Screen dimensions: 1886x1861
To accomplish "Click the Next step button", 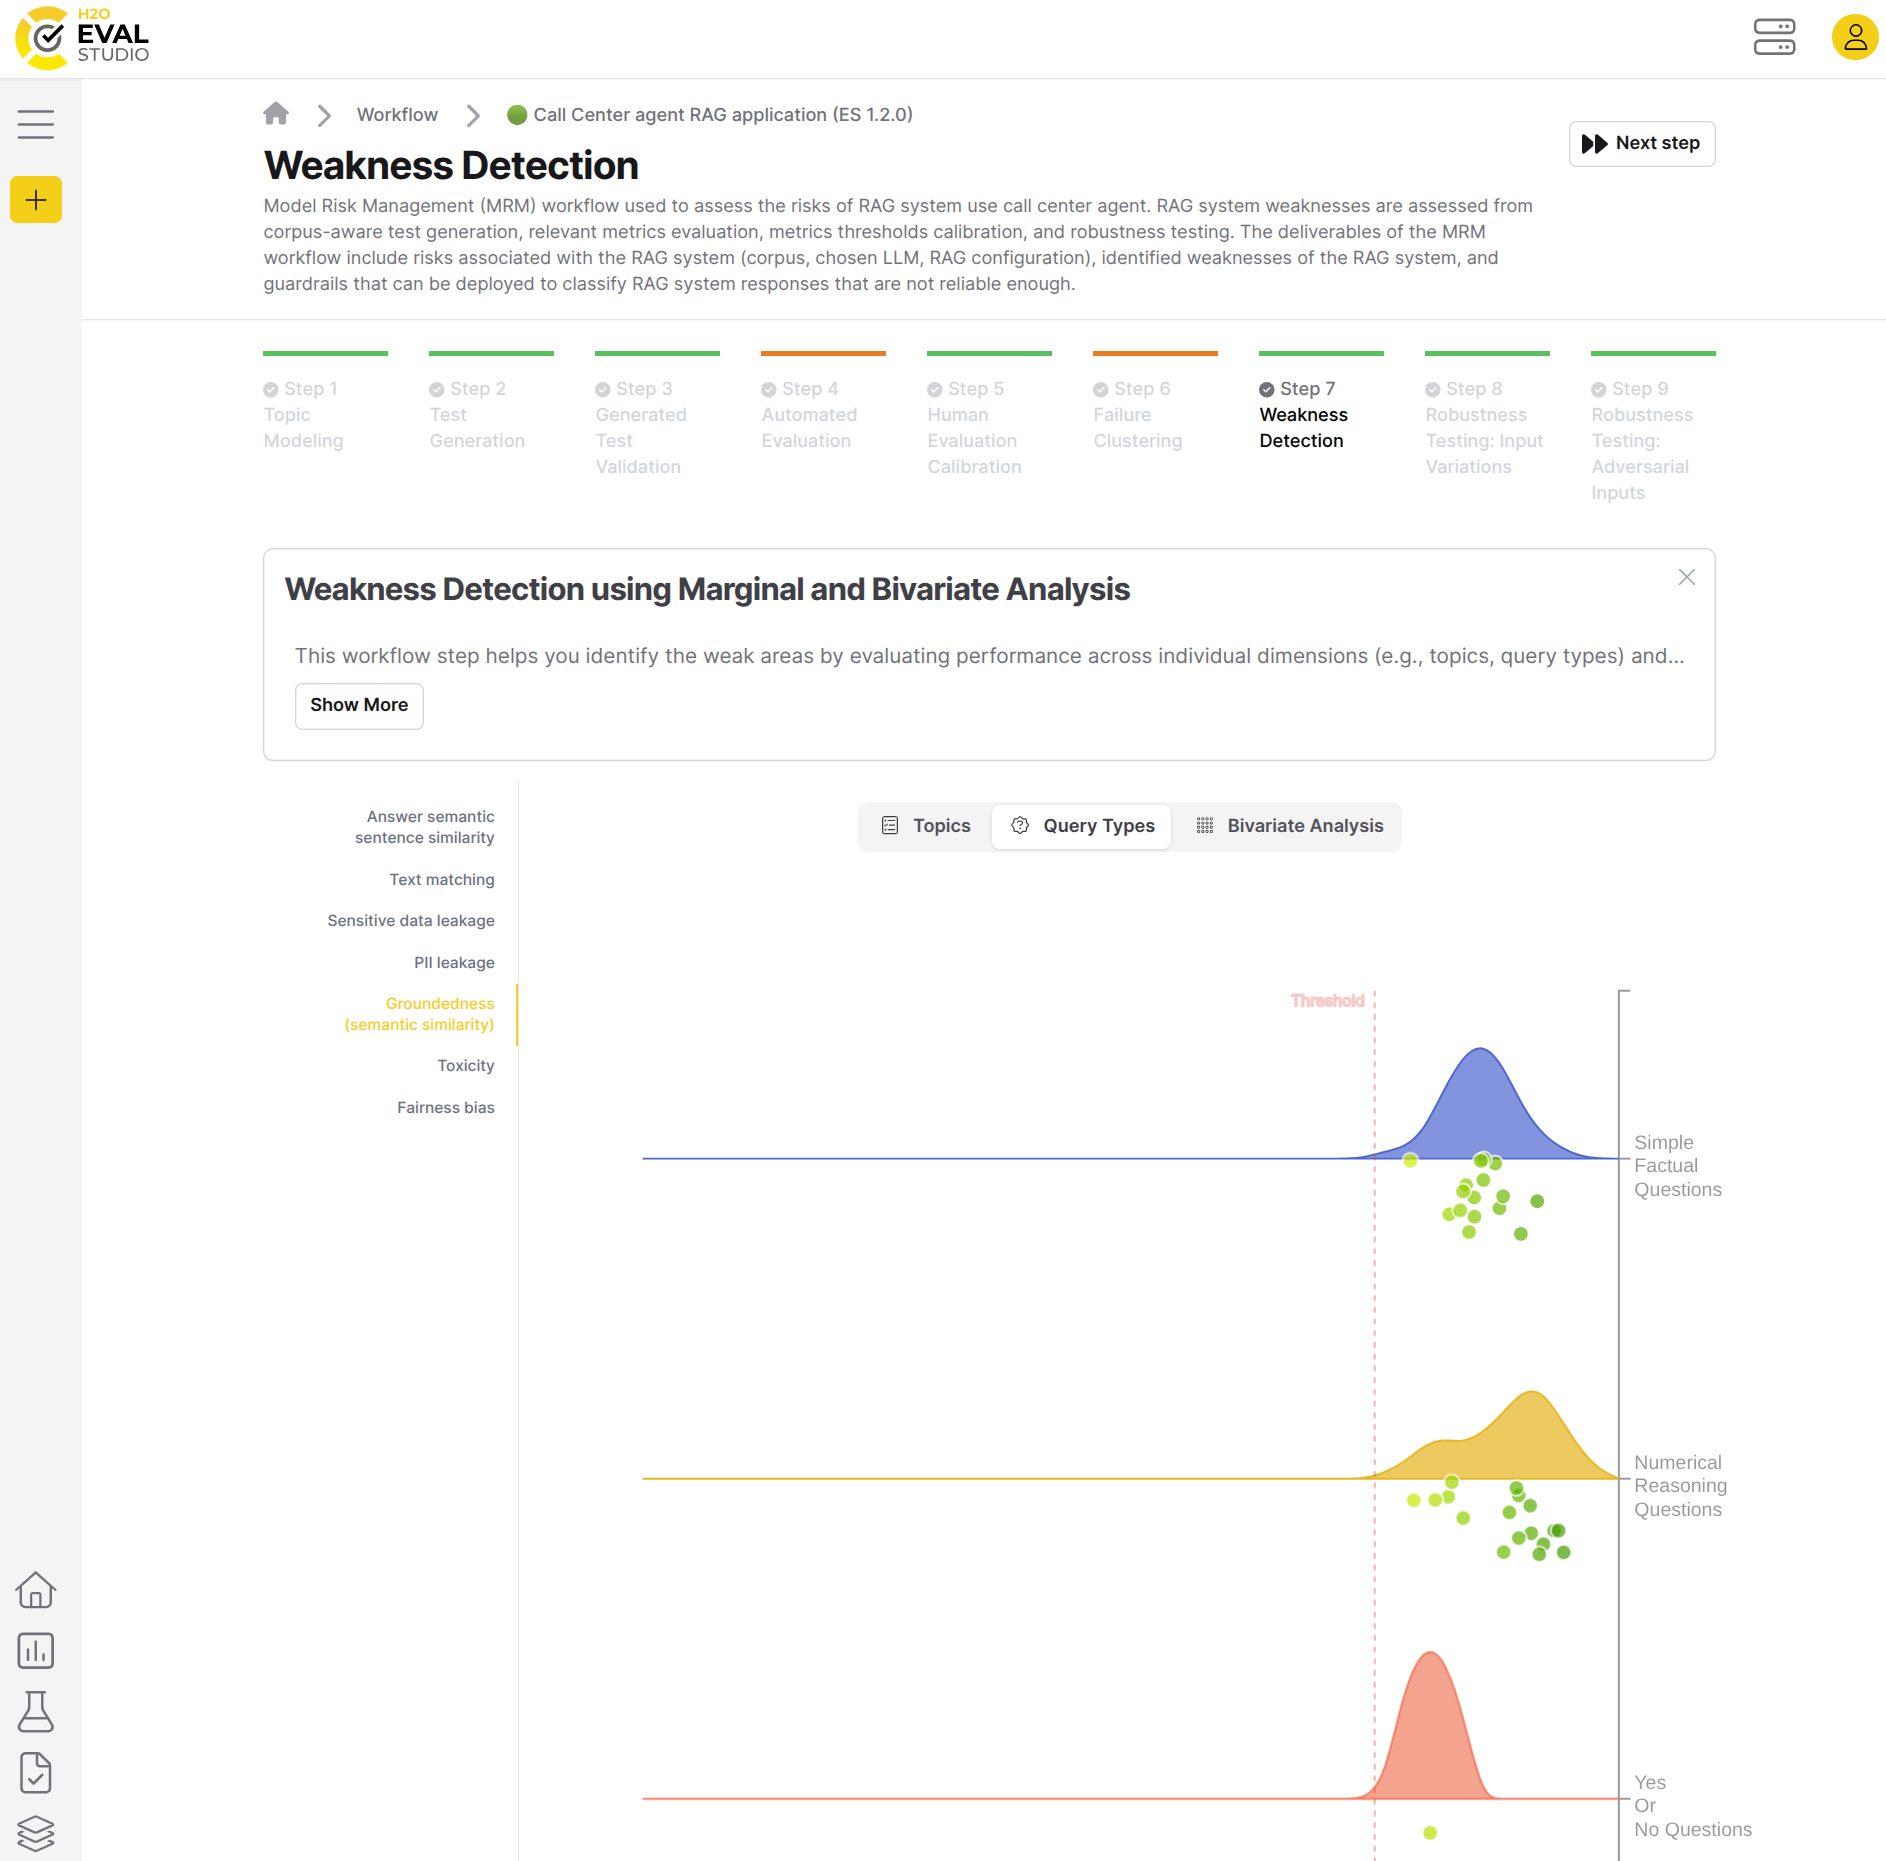I will [1641, 143].
